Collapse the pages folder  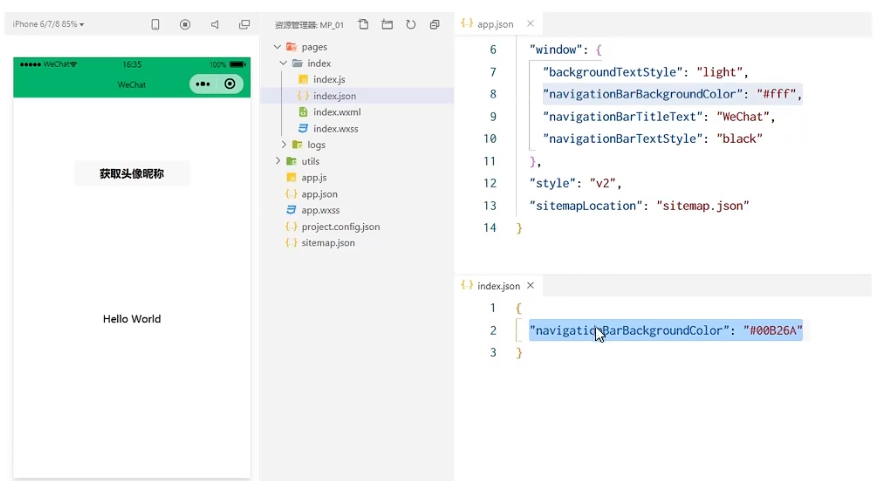tap(277, 47)
